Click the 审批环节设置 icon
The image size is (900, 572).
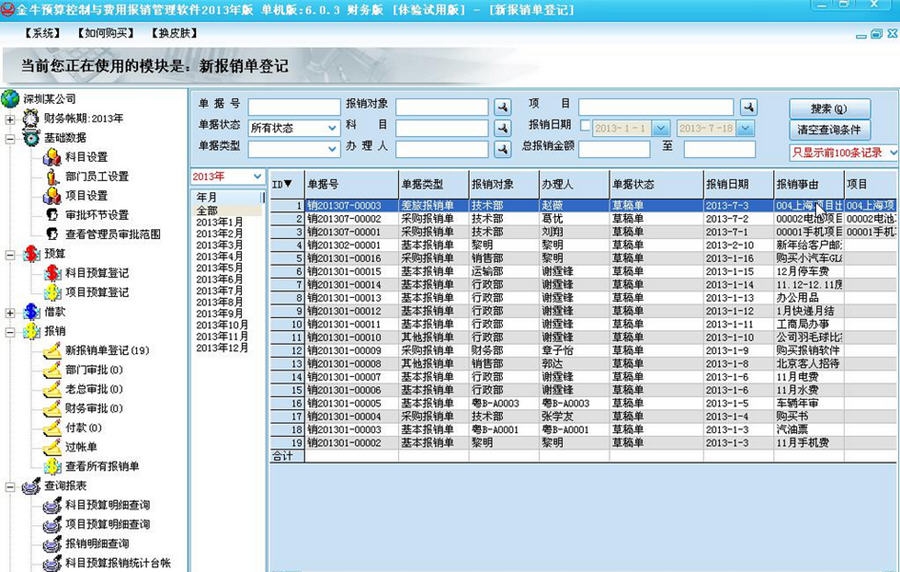click(x=52, y=215)
